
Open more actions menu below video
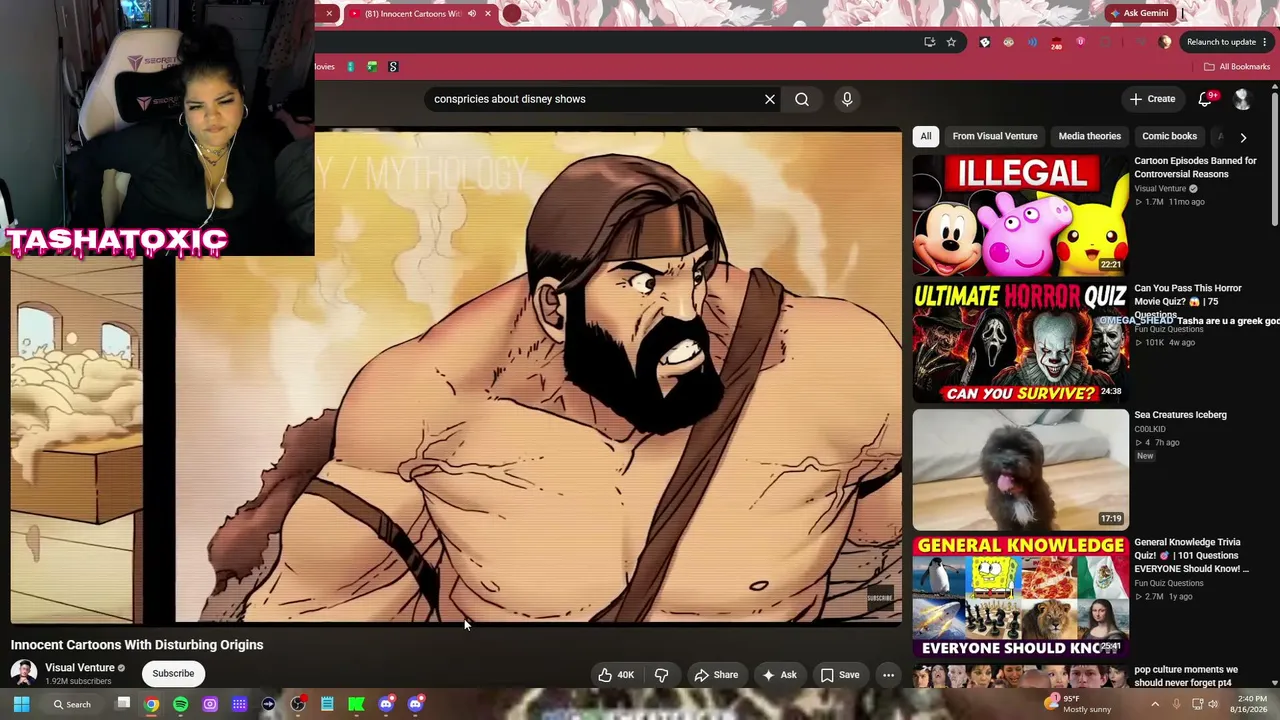pos(888,675)
